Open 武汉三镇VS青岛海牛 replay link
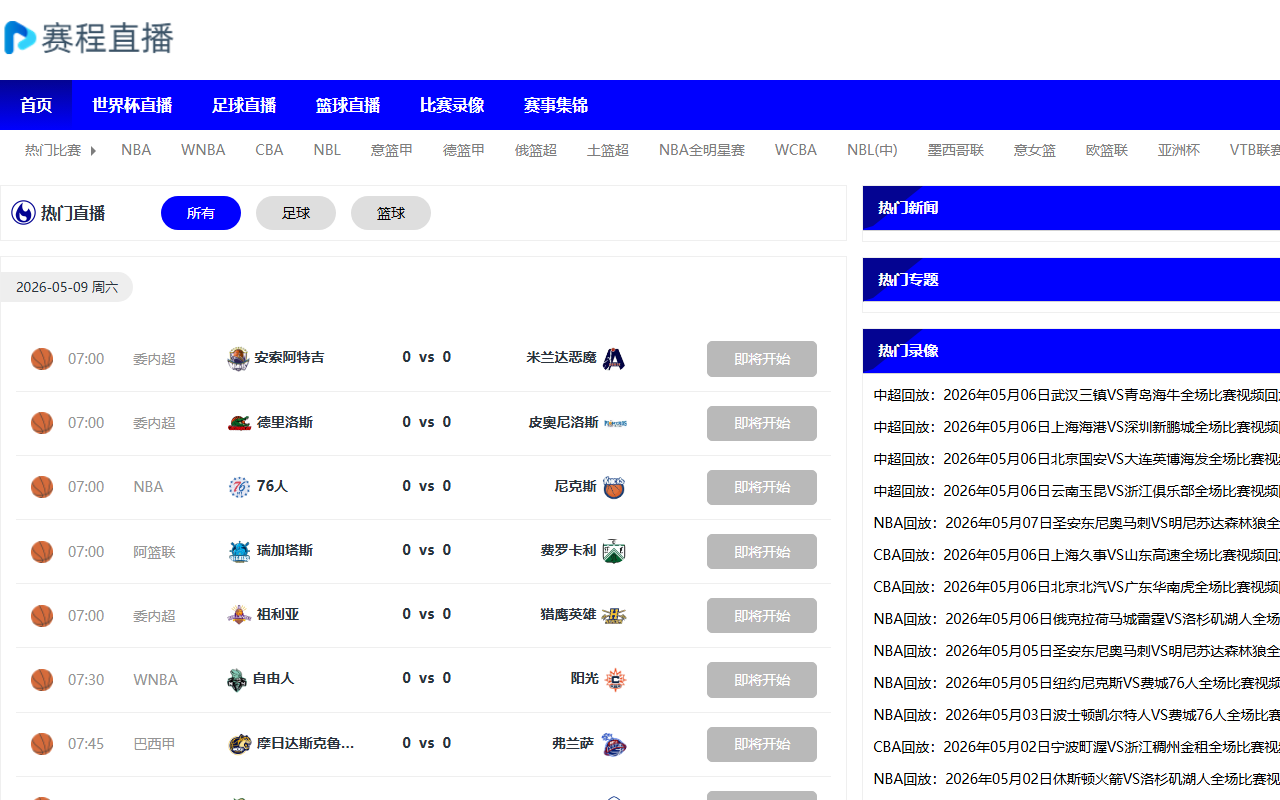This screenshot has width=1280, height=800. click(1076, 395)
